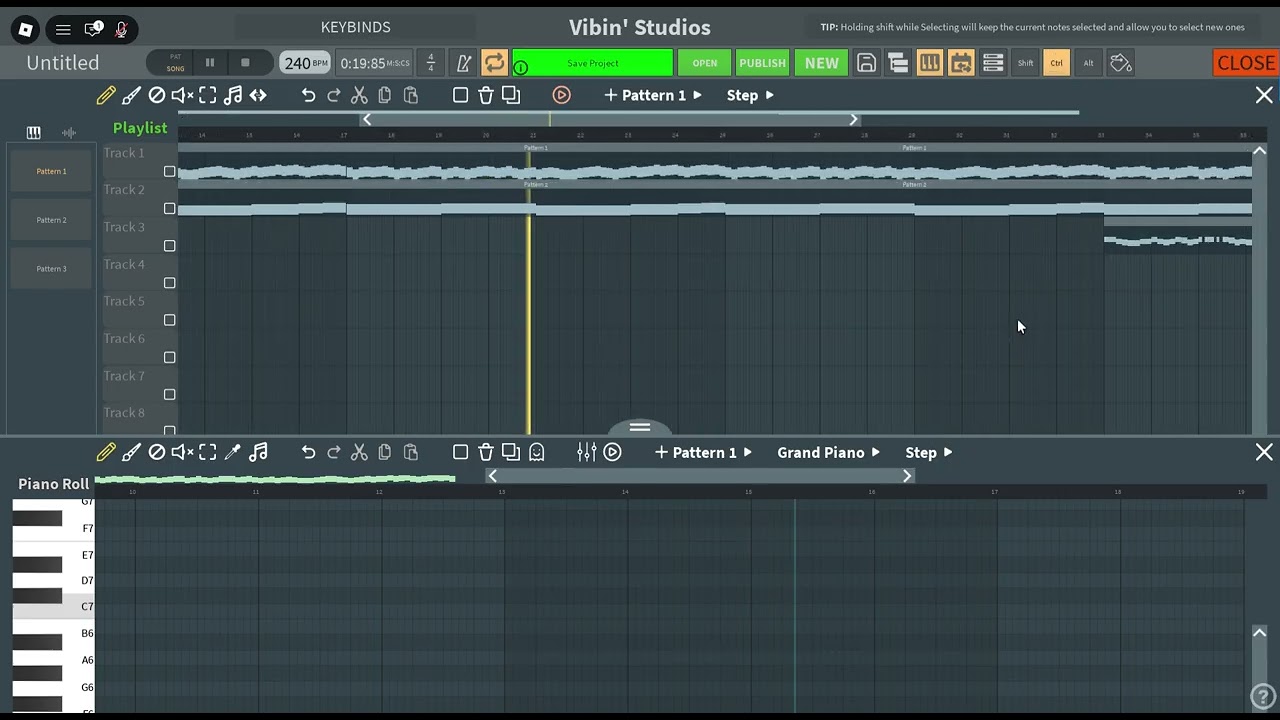Viewport: 1280px width, 720px height.
Task: Click the orange play-circle icon in Playlist toolbar
Action: pyautogui.click(x=561, y=95)
